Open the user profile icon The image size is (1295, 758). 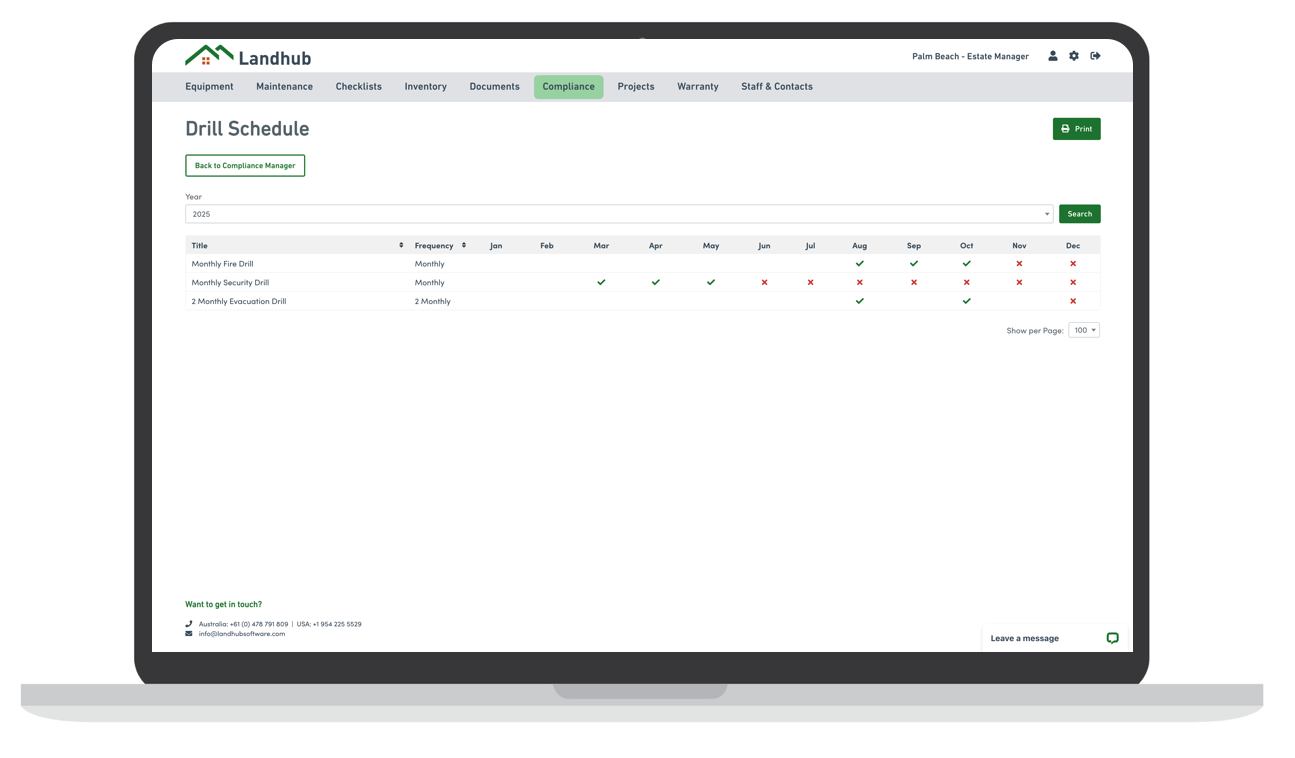pos(1052,56)
